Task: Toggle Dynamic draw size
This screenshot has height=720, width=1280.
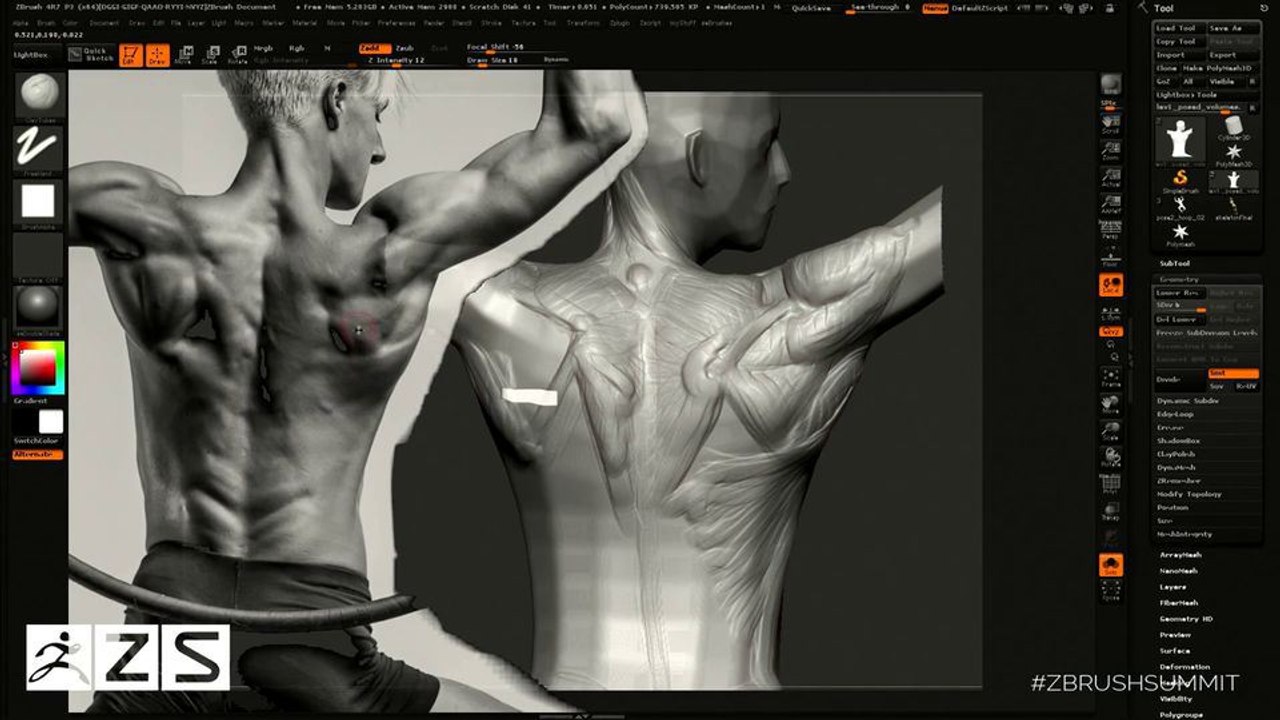Action: 556,60
